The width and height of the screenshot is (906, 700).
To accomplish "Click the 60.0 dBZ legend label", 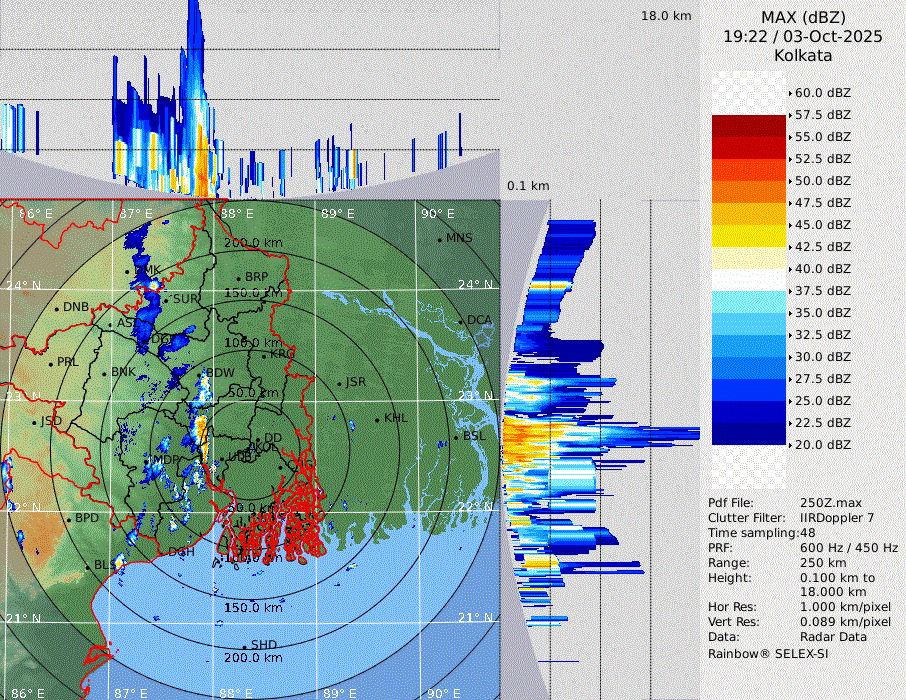I will pos(822,93).
